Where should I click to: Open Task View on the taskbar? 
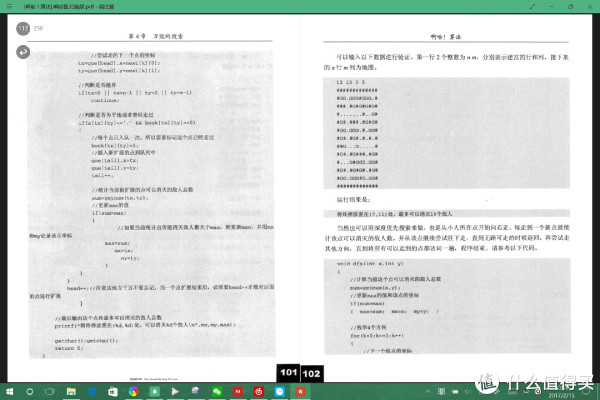(x=50, y=392)
